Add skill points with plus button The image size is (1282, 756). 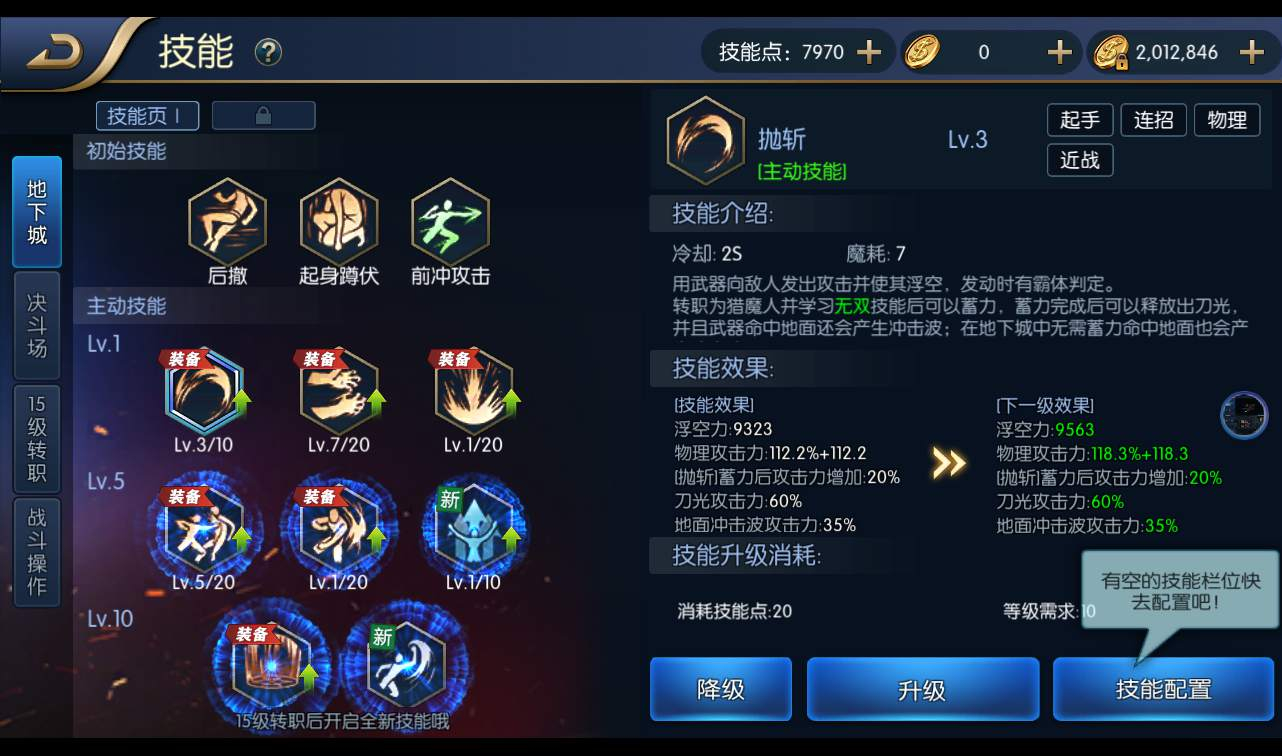(x=869, y=52)
